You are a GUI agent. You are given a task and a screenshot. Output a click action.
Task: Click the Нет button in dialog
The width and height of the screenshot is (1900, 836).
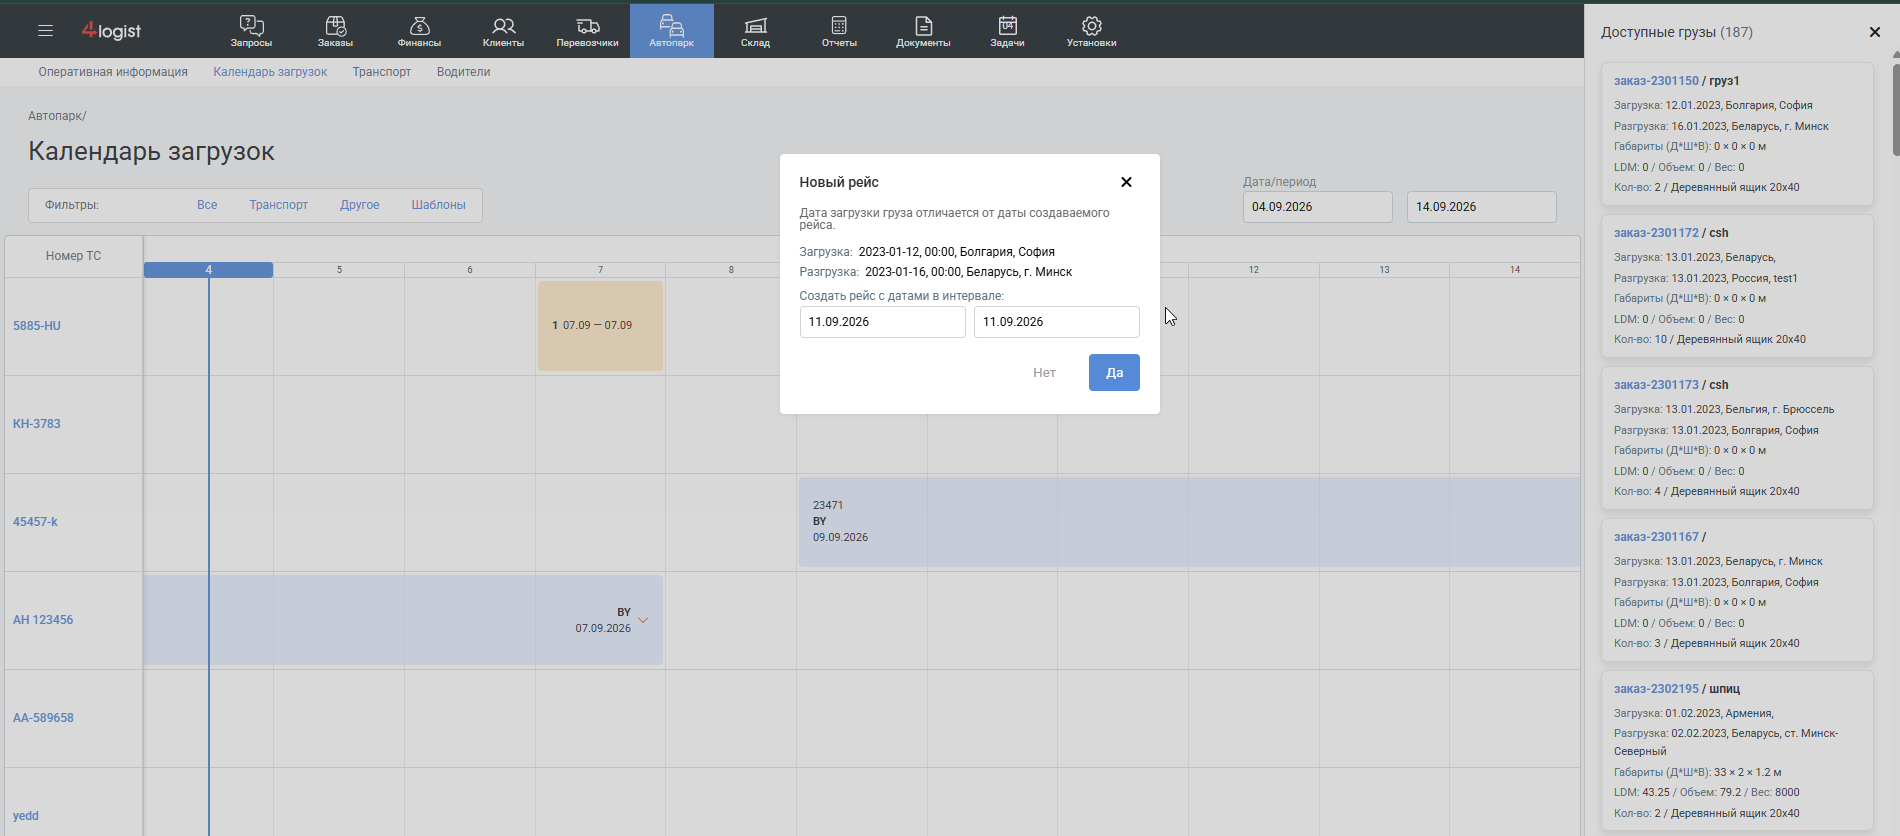pos(1044,372)
